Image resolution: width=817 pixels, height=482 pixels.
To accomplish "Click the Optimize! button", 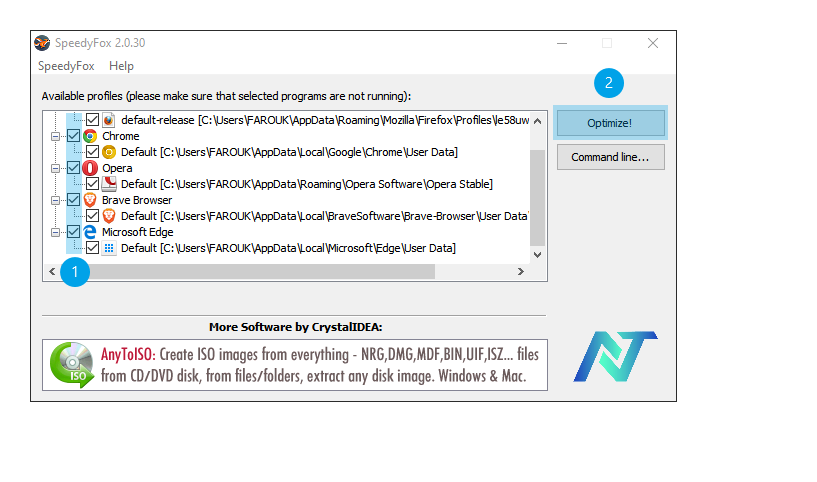I will point(610,123).
